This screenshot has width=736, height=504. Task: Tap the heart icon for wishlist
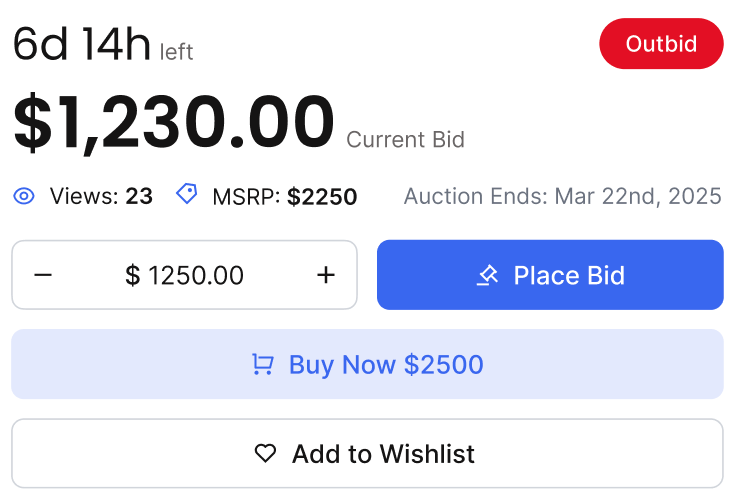265,453
